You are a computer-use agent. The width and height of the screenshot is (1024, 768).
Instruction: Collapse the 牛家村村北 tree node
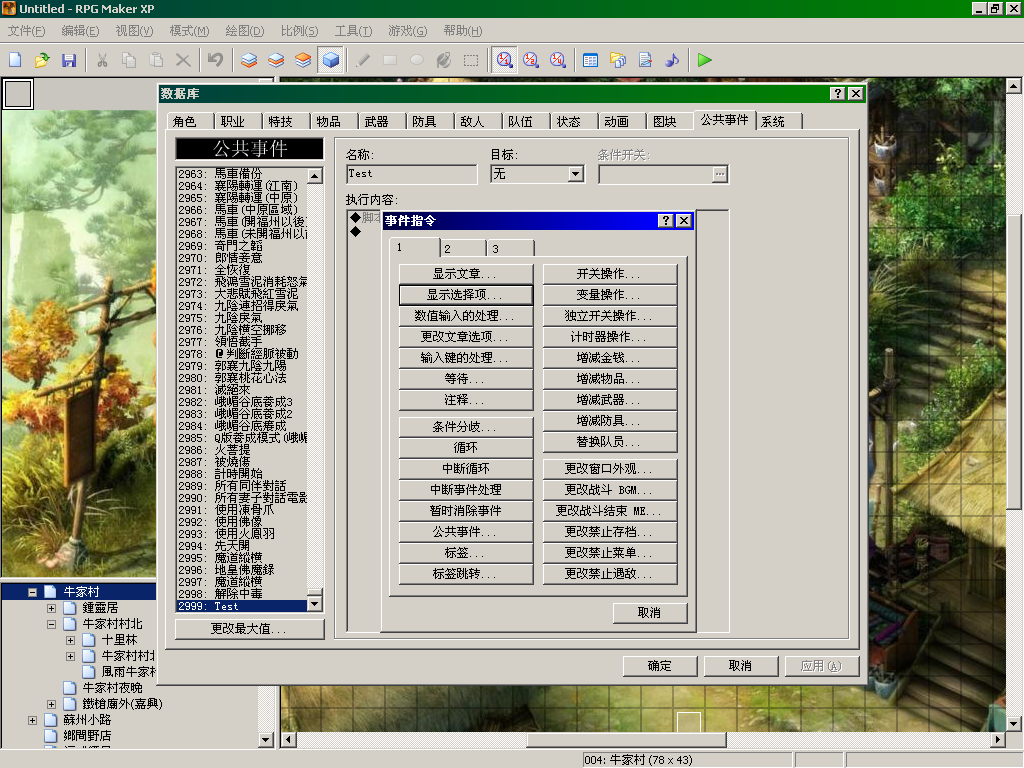pyautogui.click(x=51, y=624)
